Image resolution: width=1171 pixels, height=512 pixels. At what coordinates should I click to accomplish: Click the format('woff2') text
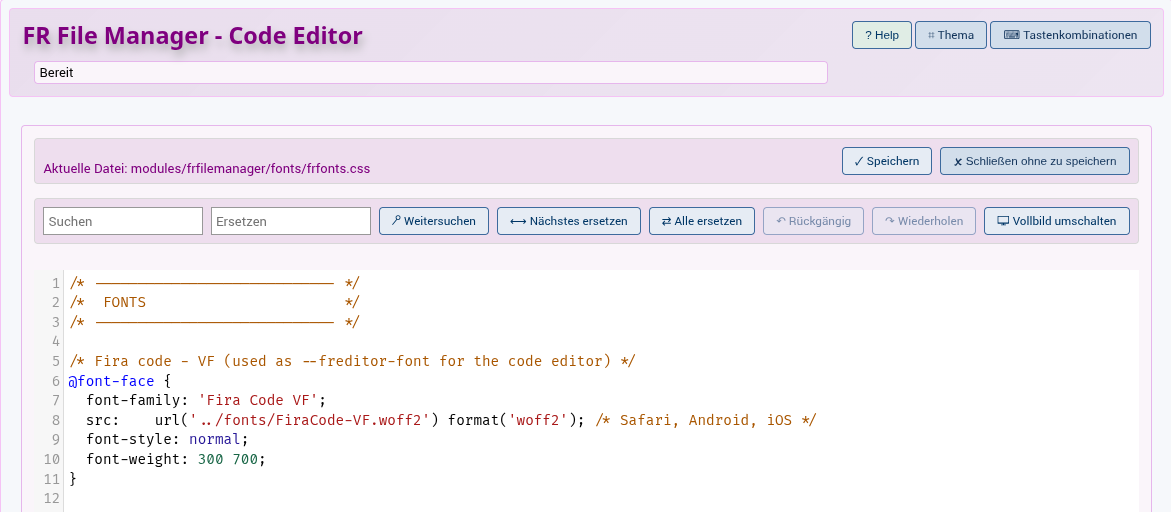[512, 419]
